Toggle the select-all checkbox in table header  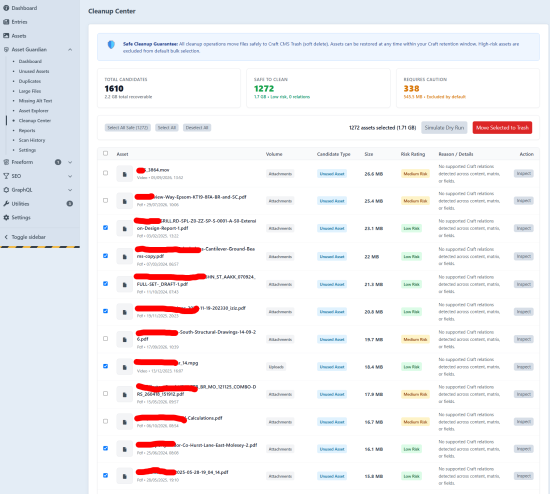tap(106, 153)
